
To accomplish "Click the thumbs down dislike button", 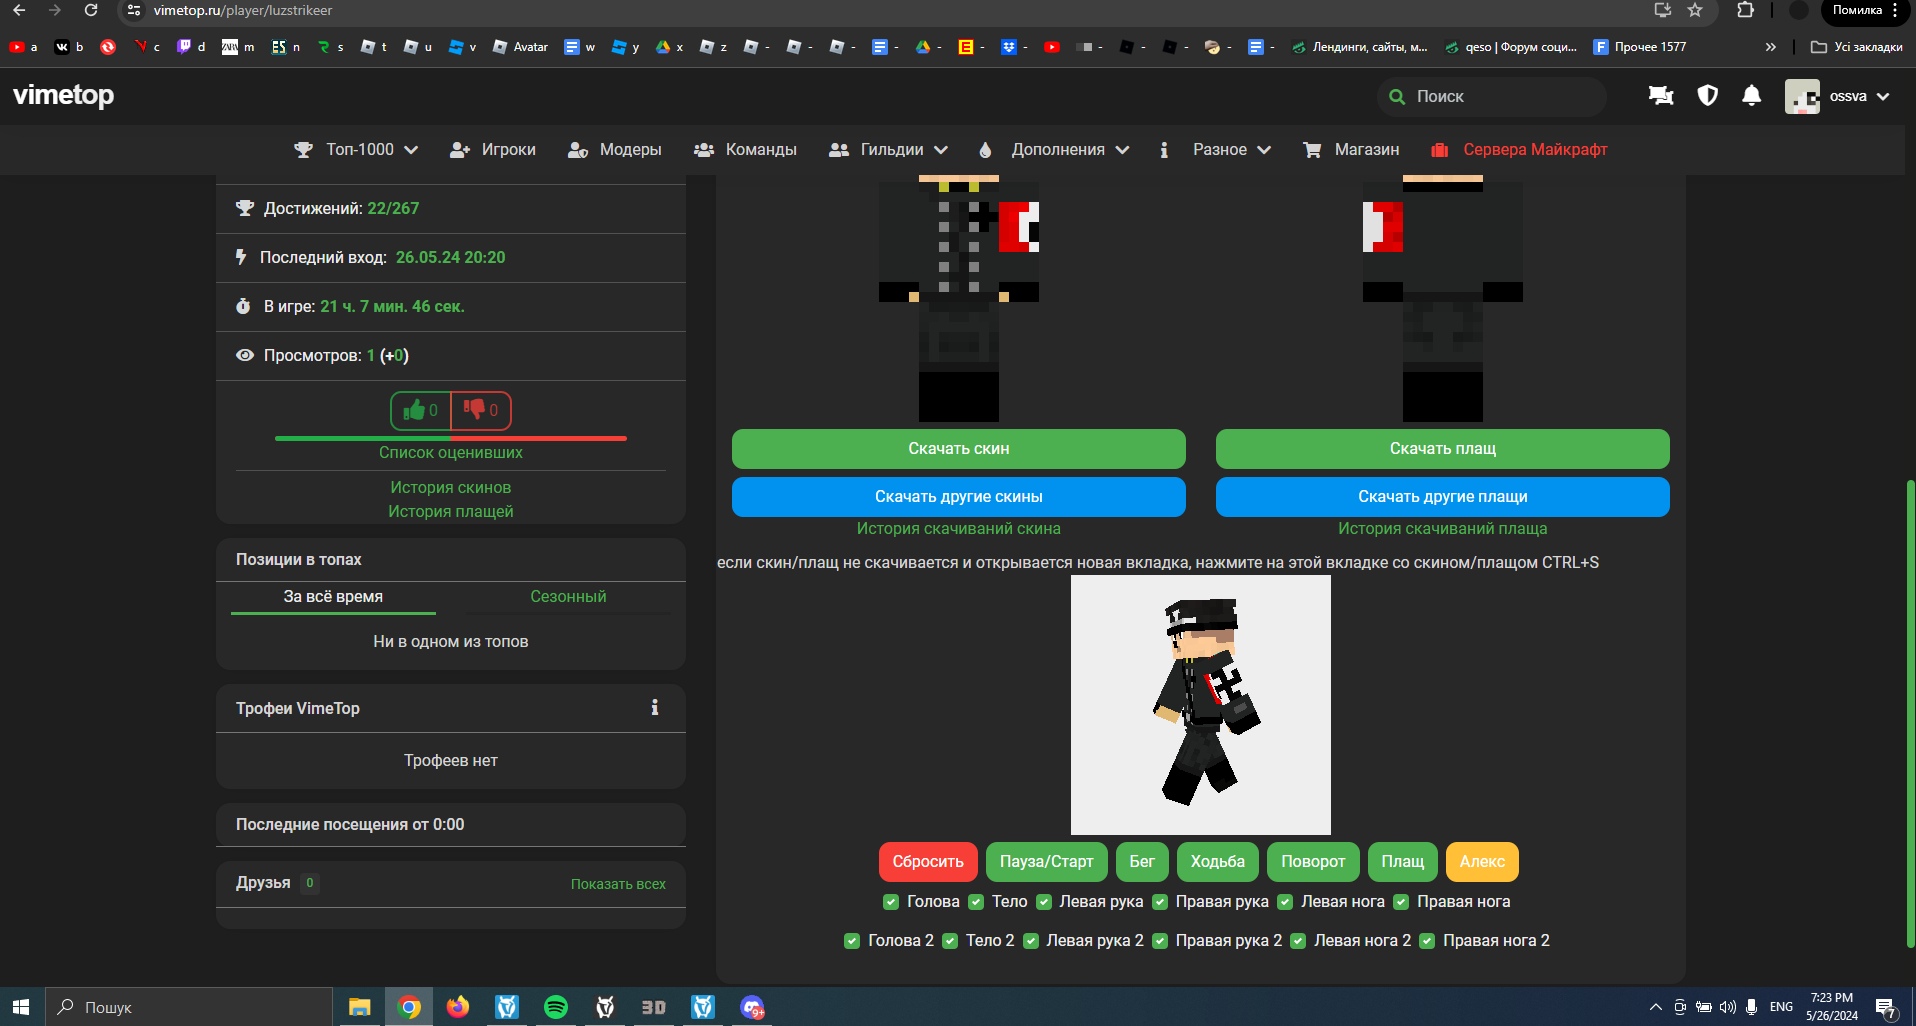I will [x=481, y=410].
